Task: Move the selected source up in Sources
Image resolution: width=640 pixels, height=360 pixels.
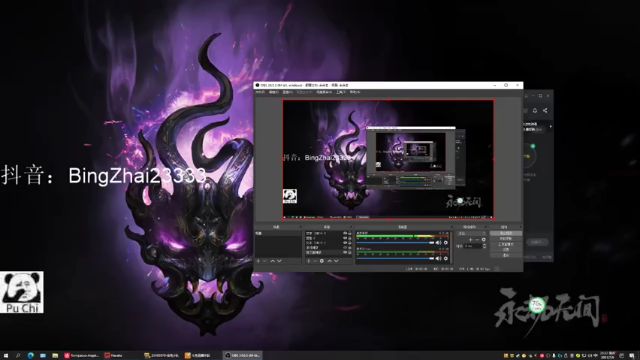Action: click(x=330, y=261)
